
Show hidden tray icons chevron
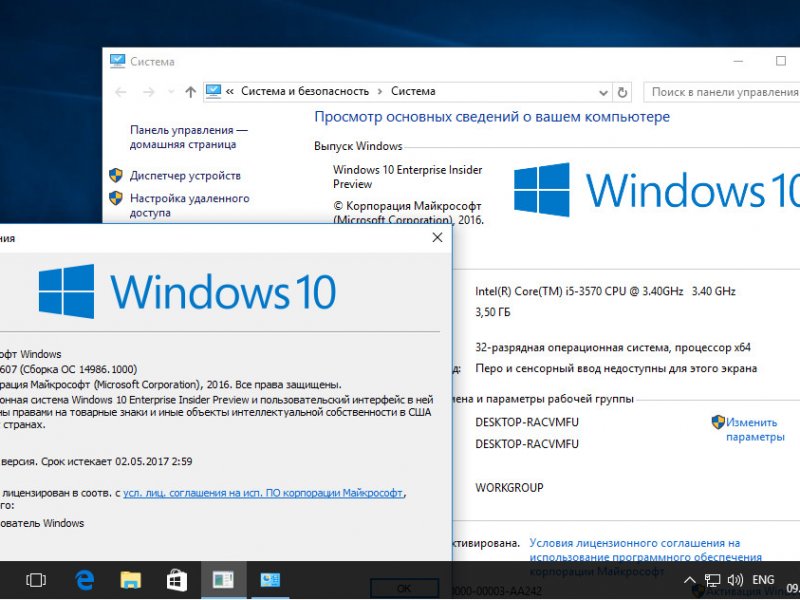[689, 580]
